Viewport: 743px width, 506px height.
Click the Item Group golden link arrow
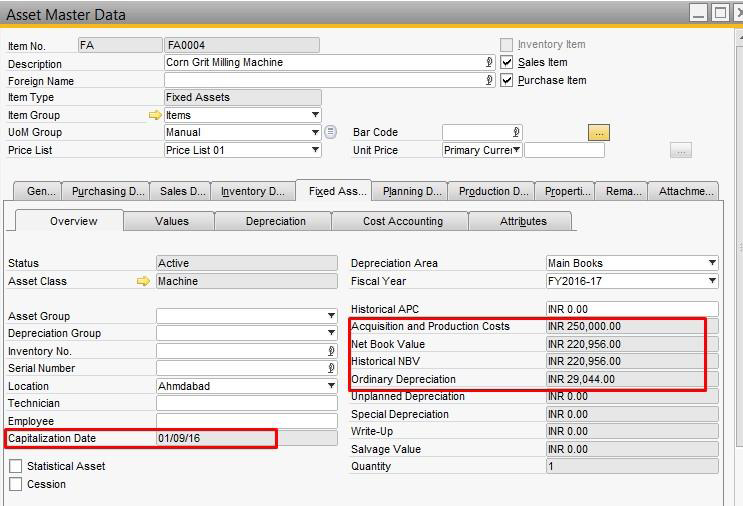pos(155,115)
